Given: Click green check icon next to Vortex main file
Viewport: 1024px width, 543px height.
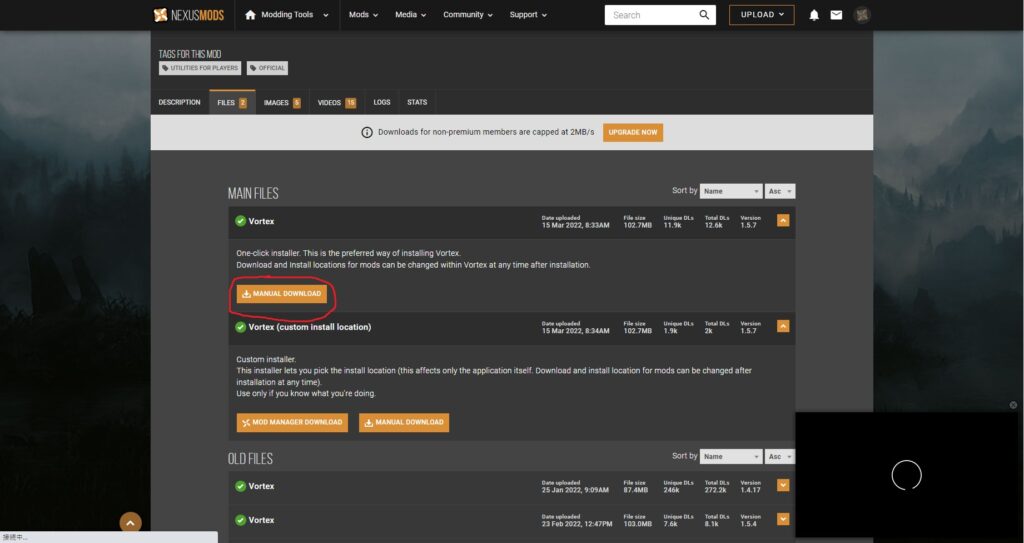Looking at the screenshot, I should tap(240, 221).
